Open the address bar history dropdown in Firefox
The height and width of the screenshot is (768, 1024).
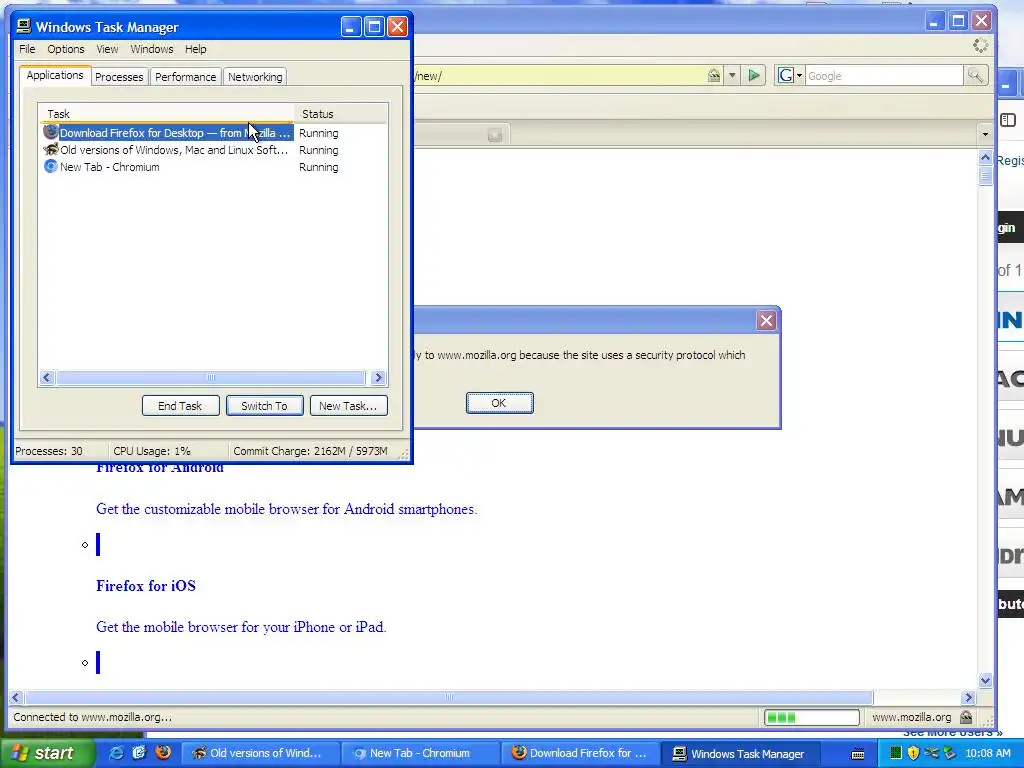point(732,76)
